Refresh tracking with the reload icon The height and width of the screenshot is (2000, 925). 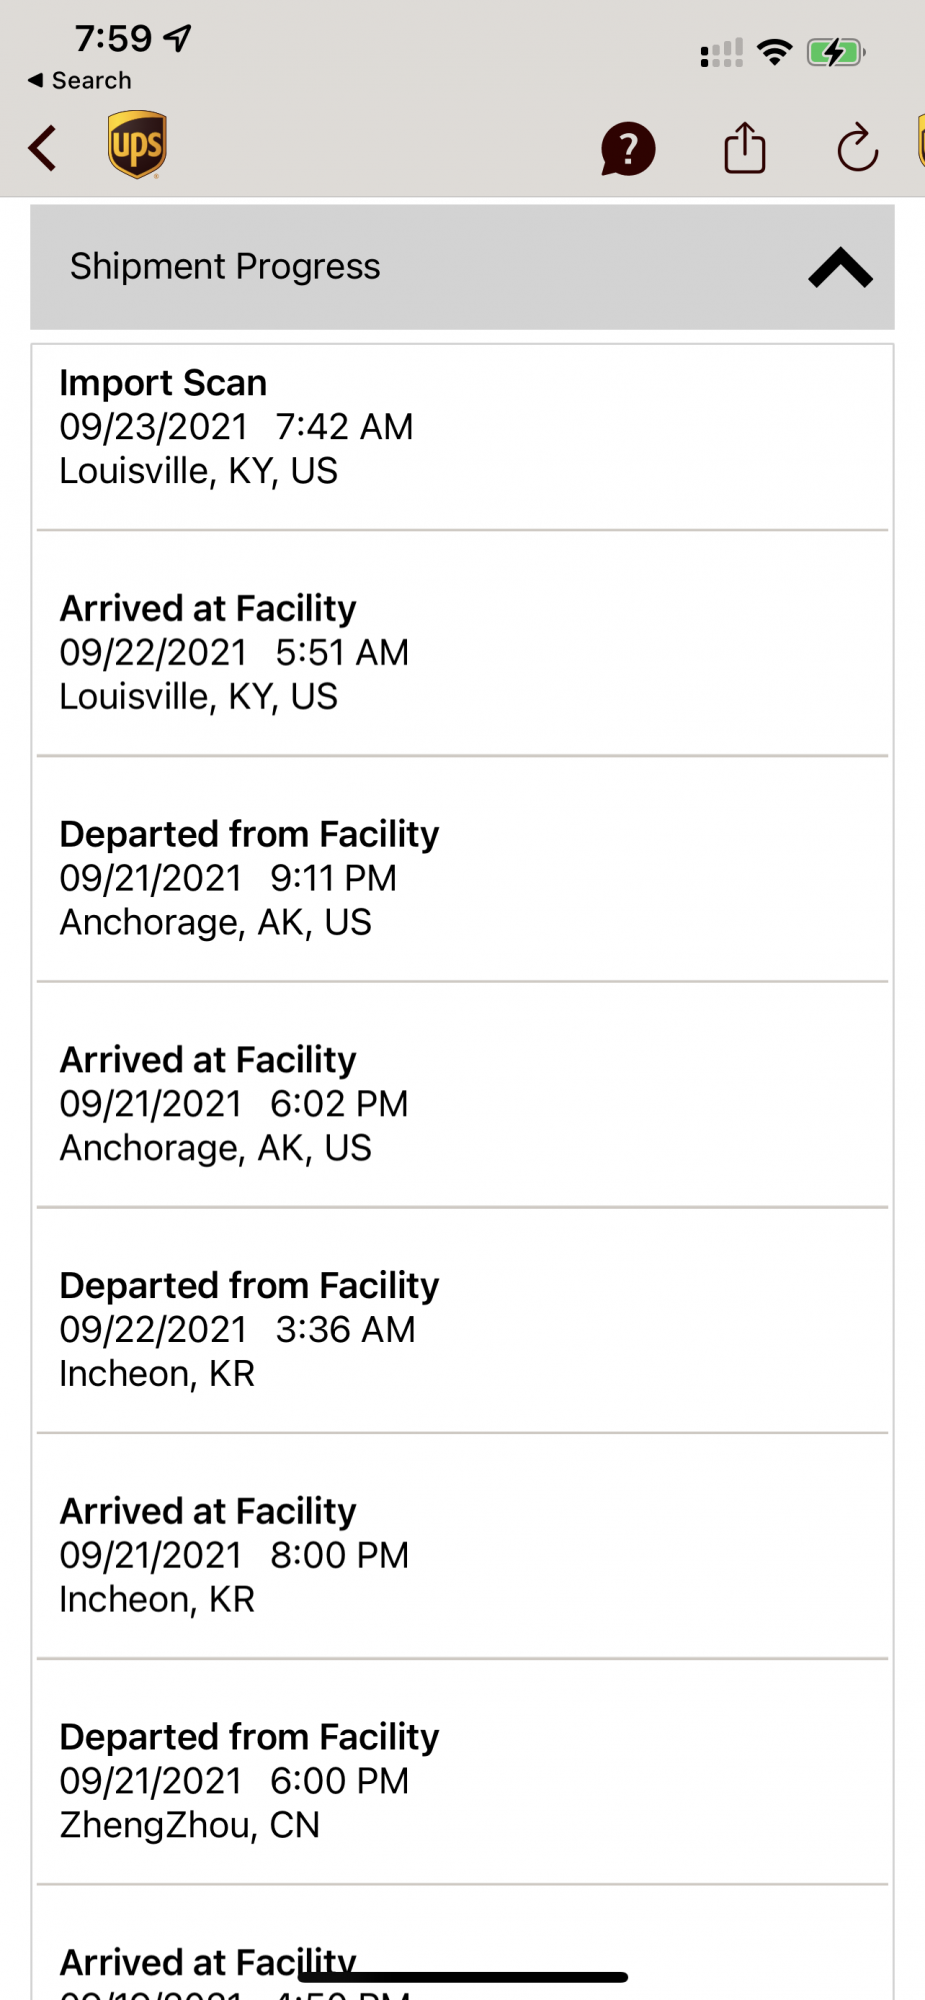[857, 148]
